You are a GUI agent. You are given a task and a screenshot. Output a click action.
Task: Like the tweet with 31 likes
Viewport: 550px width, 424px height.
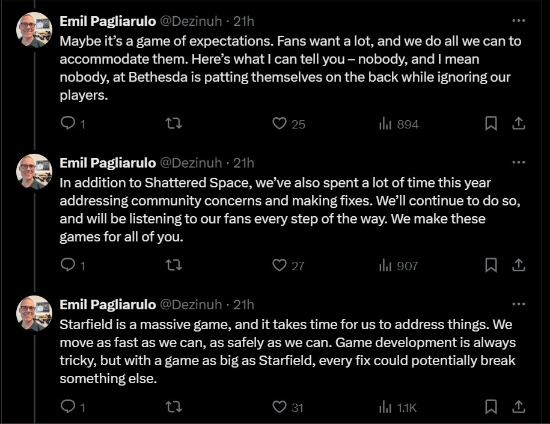point(288,407)
